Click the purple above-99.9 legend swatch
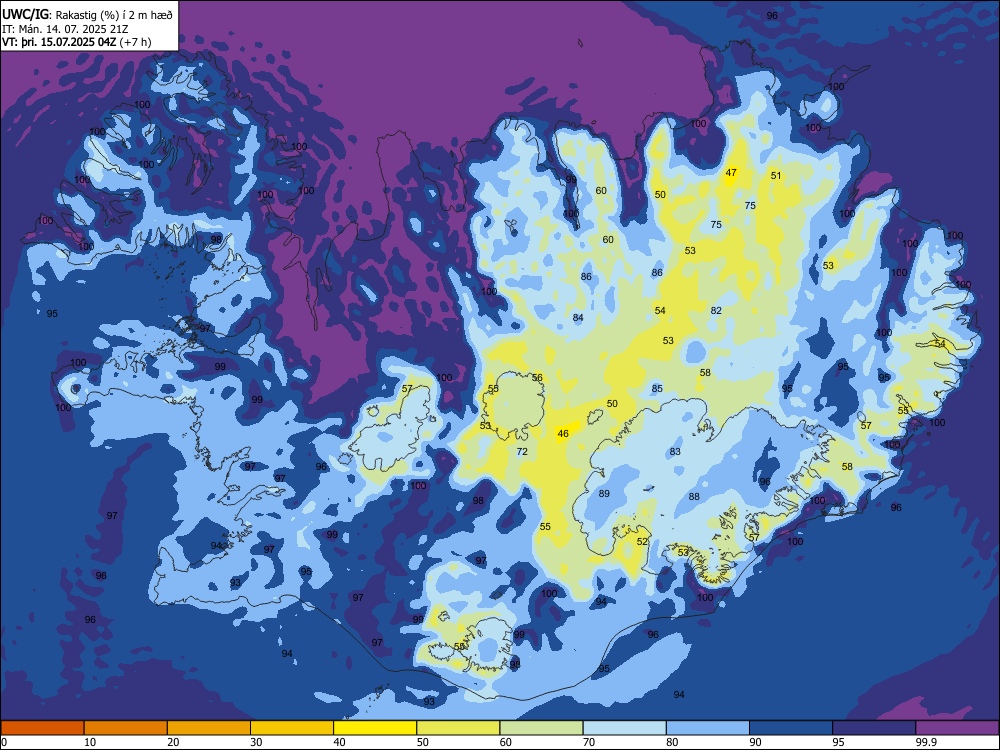 (x=957, y=728)
